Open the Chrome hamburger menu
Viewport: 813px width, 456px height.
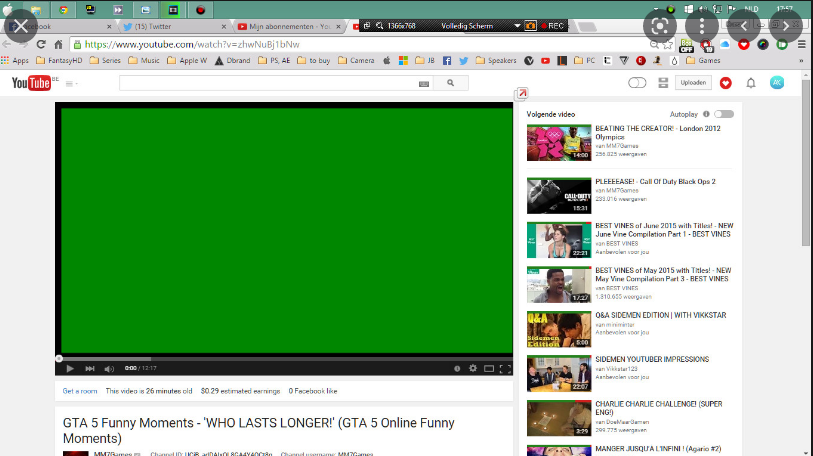802,45
